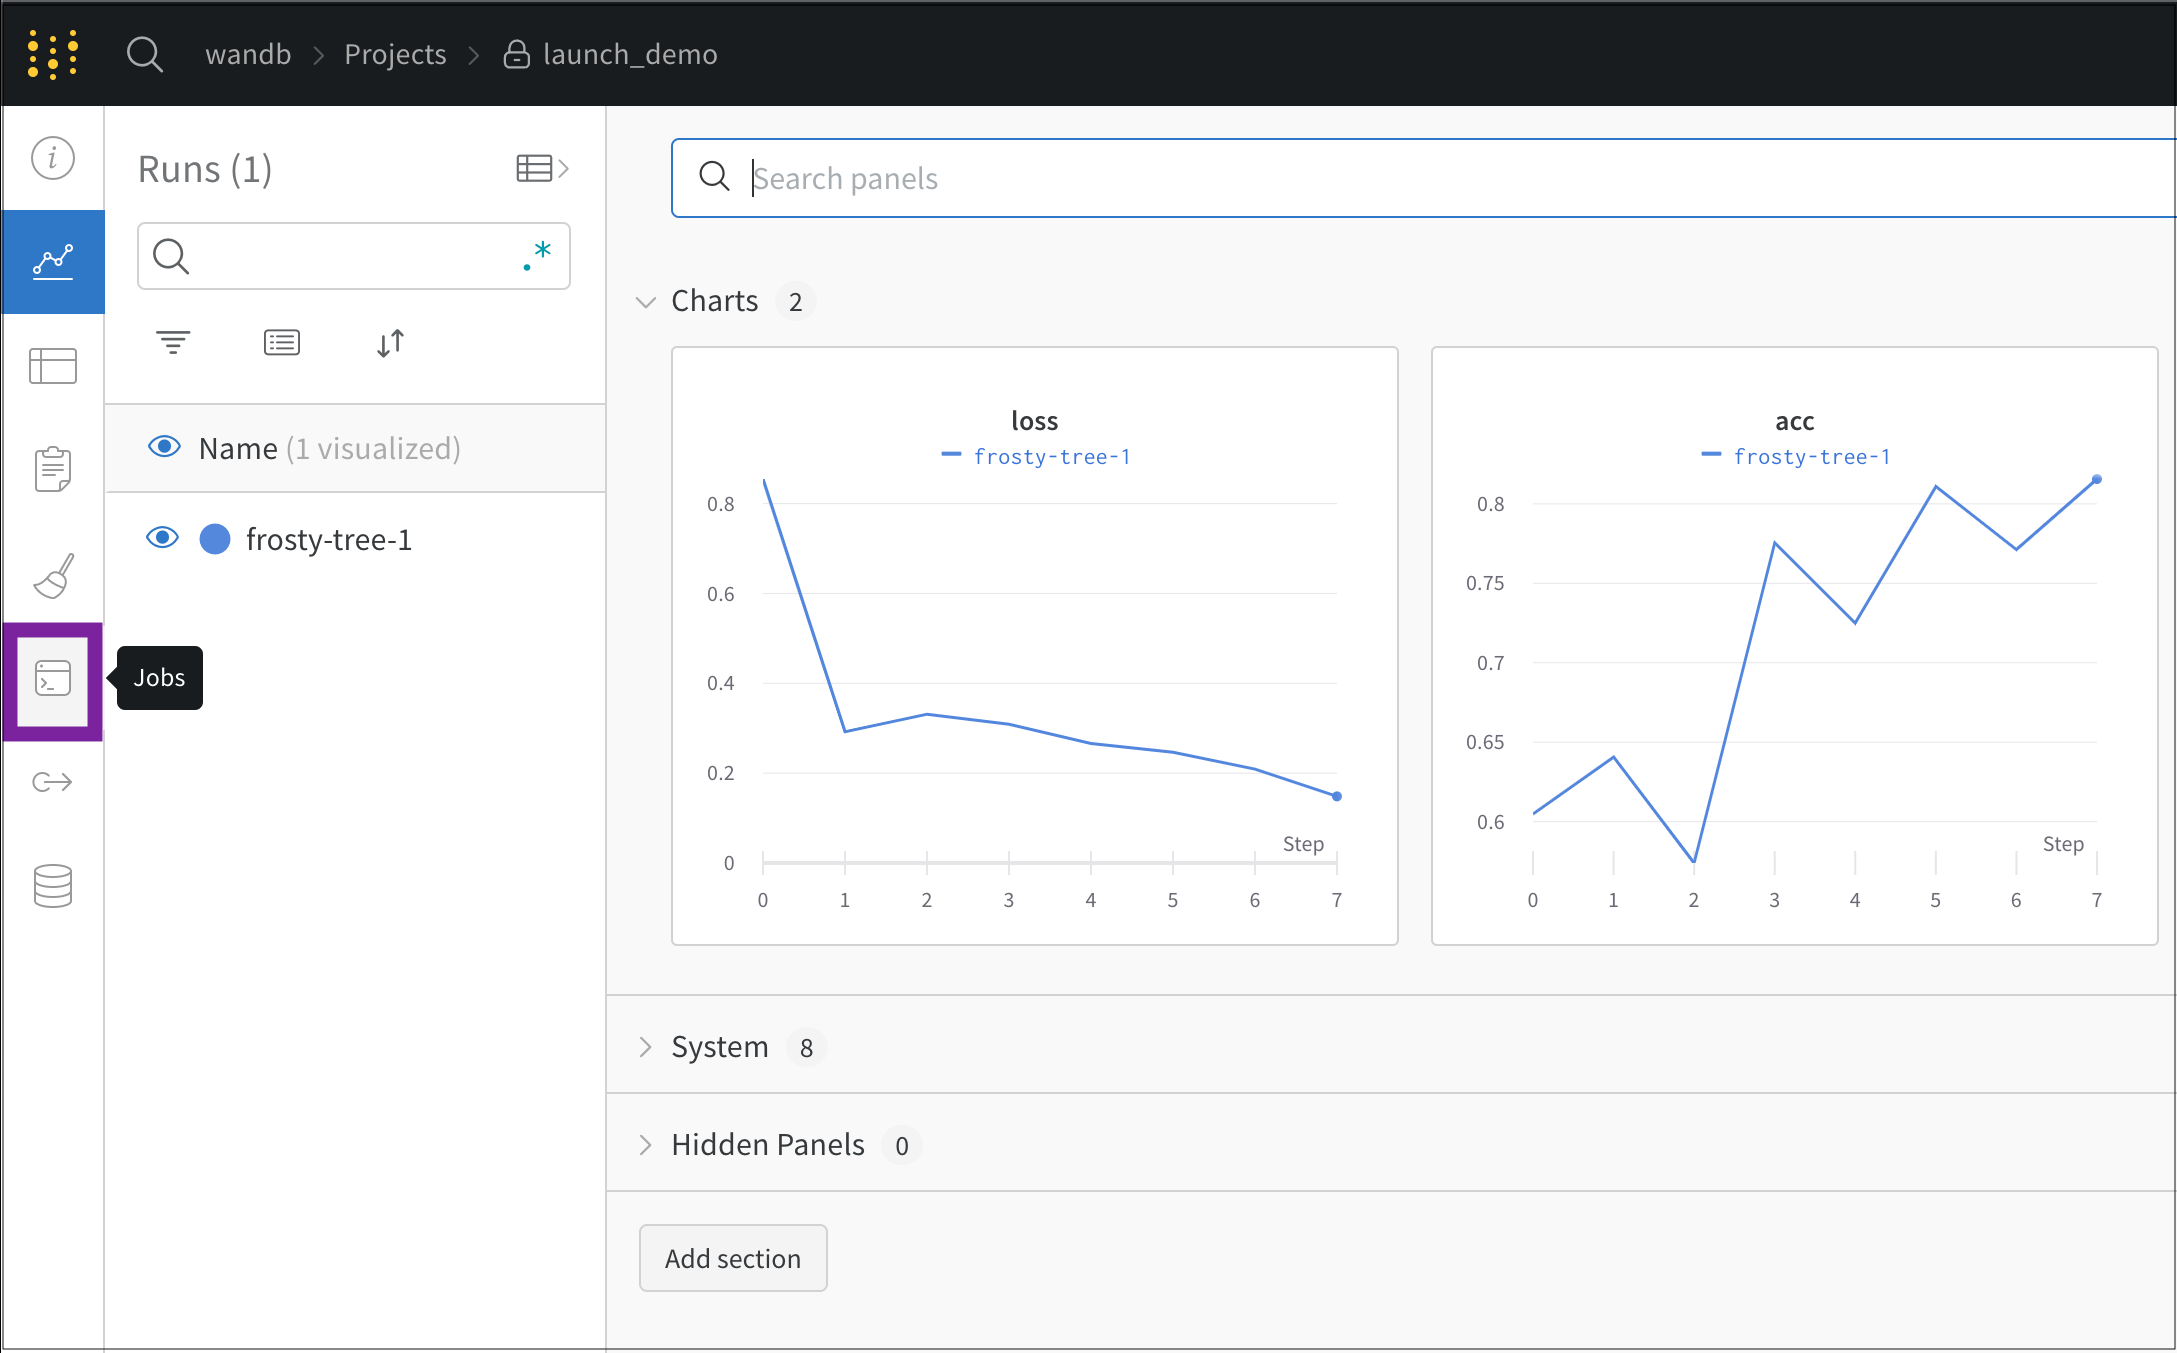The height and width of the screenshot is (1353, 2177).
Task: Click the filter runs icon
Action: pyautogui.click(x=173, y=341)
